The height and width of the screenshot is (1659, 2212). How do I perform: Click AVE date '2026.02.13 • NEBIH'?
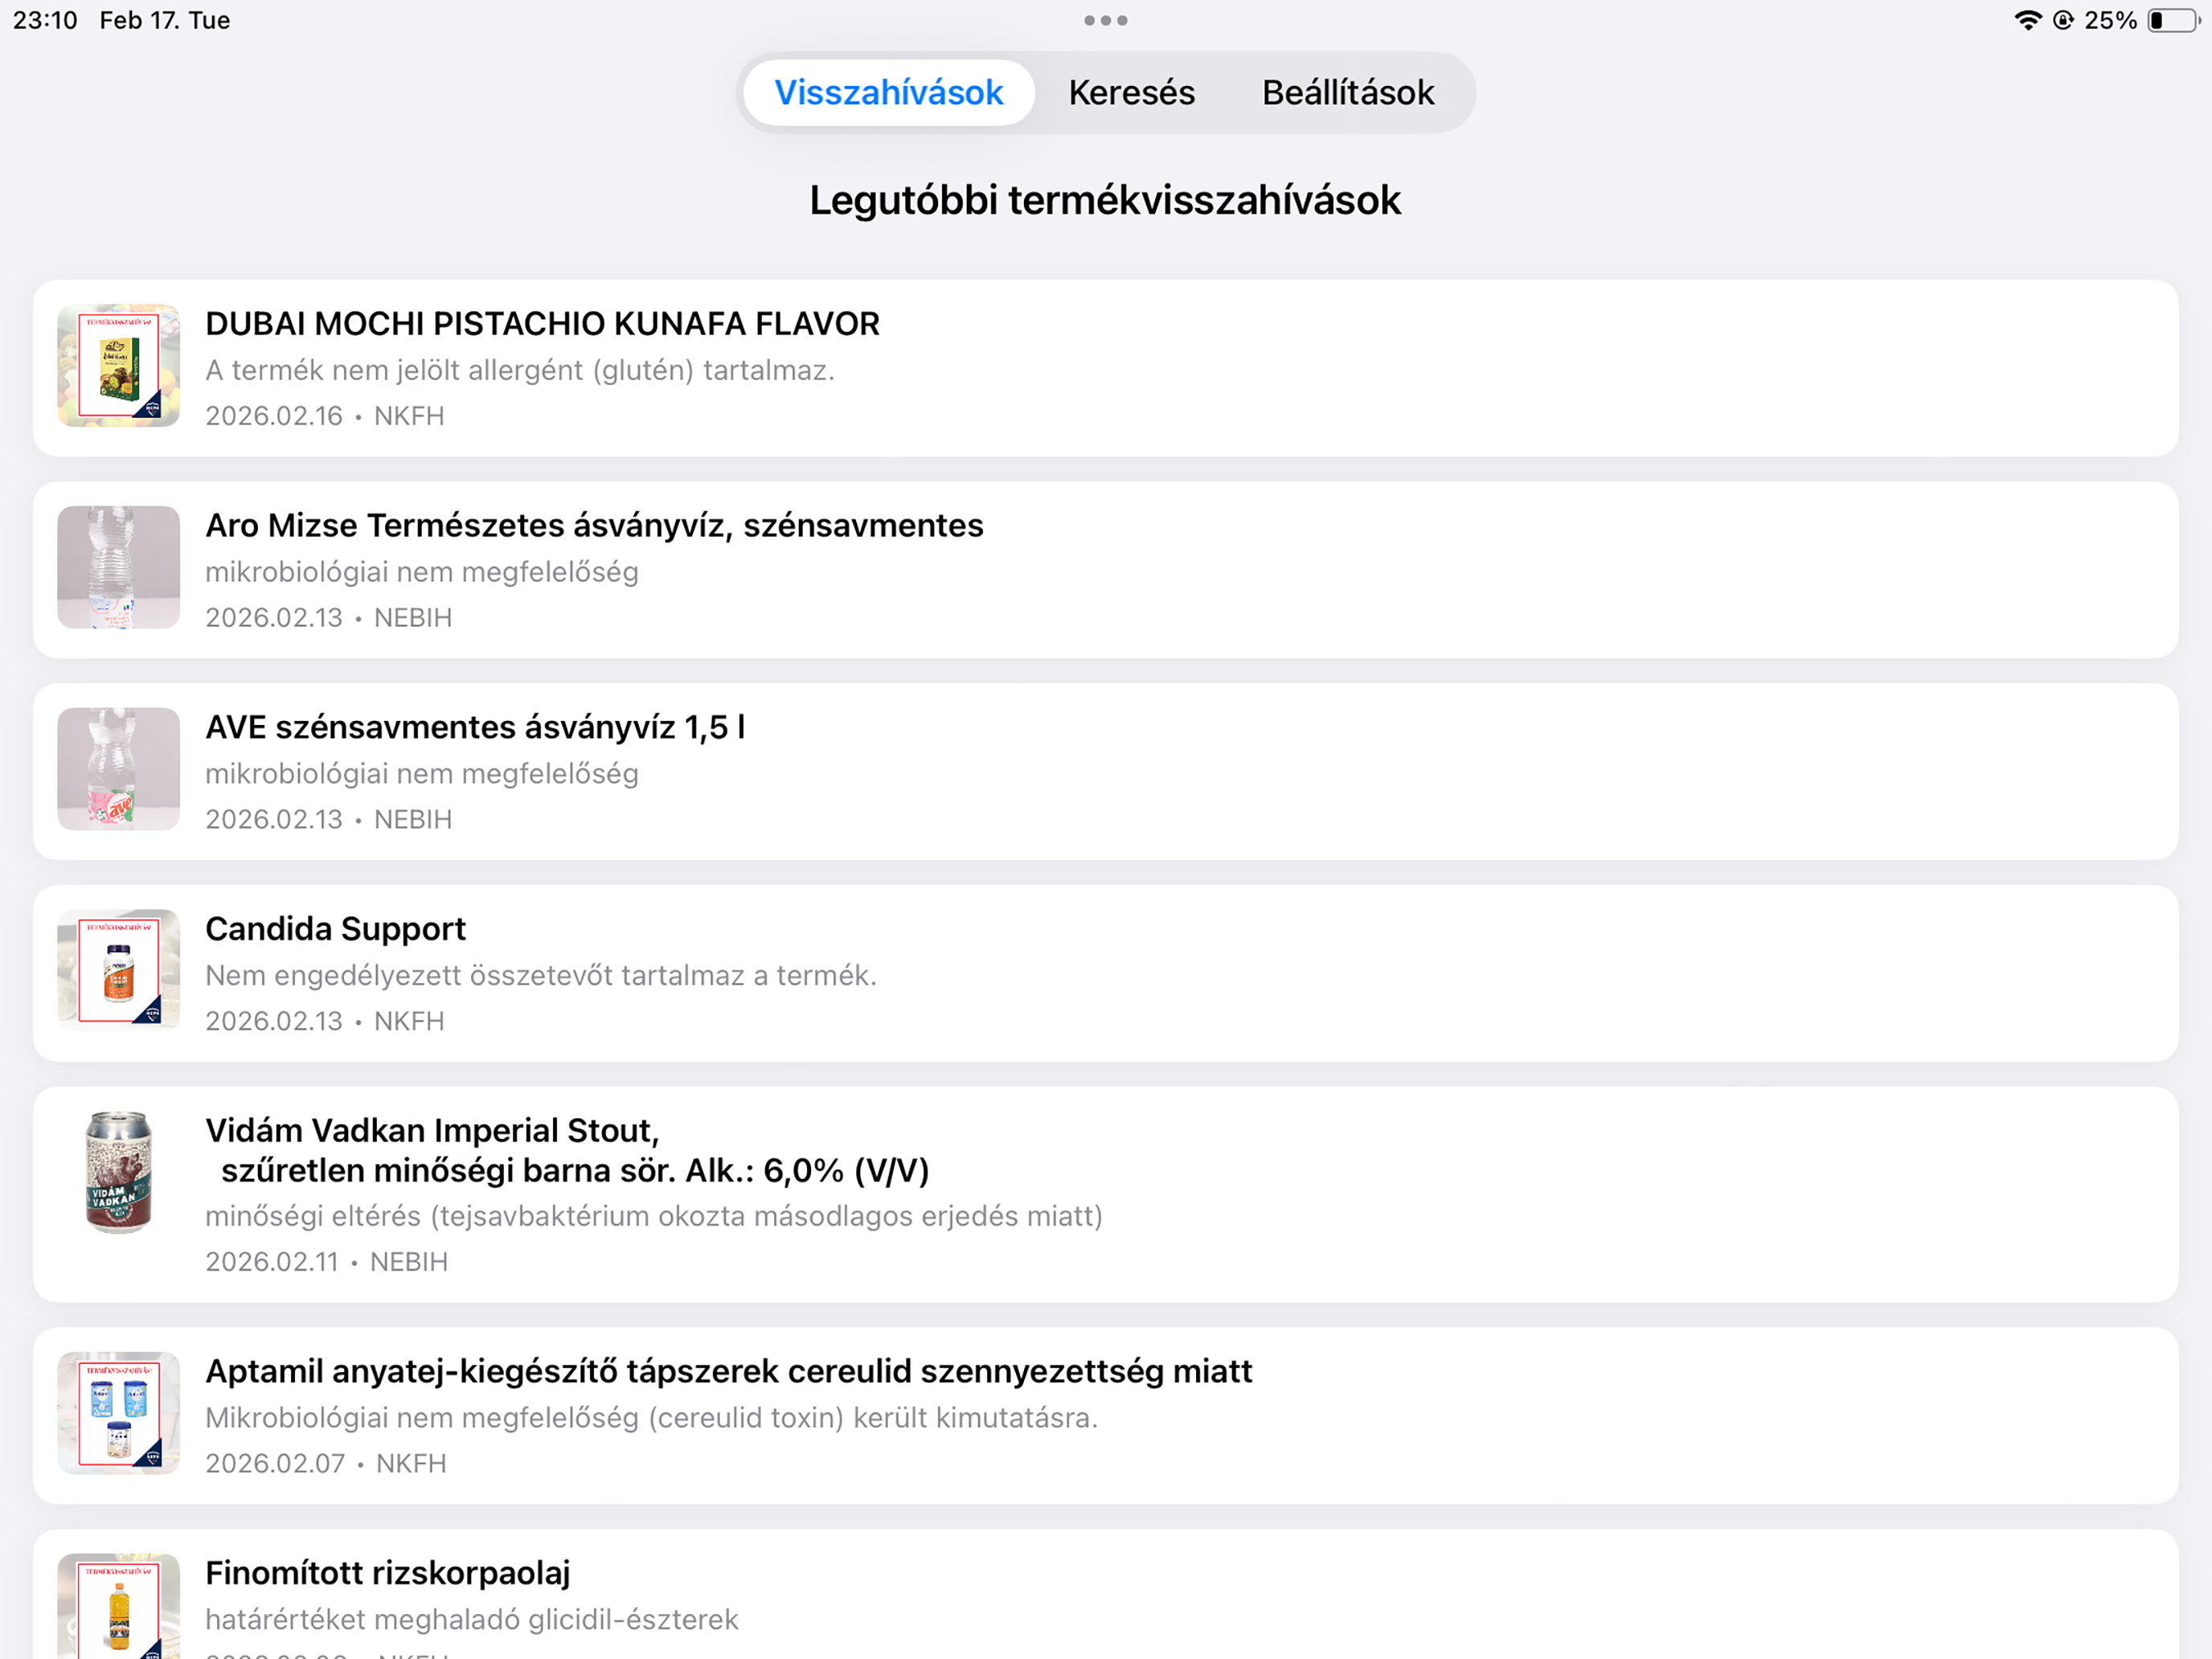(329, 819)
